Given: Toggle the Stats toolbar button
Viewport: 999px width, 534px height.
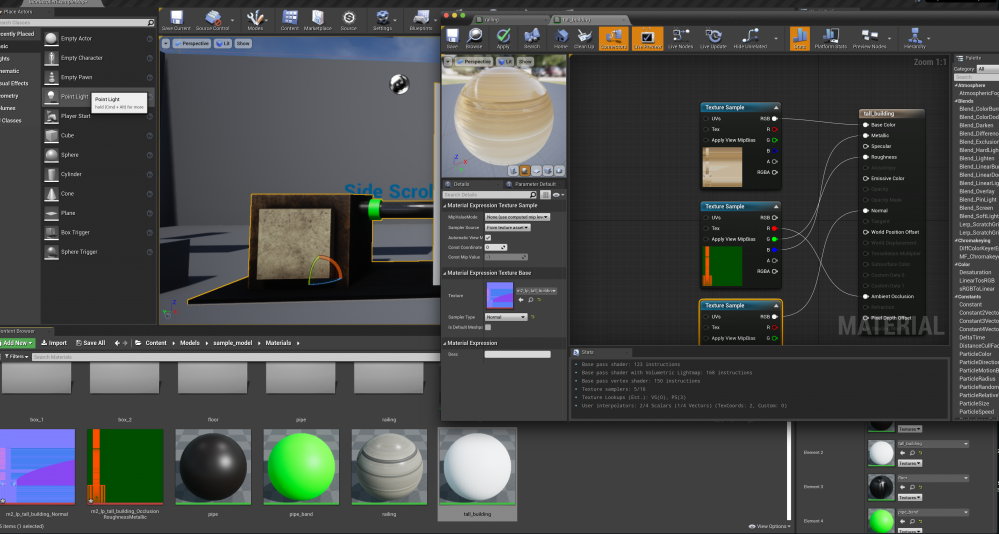Looking at the screenshot, I should [800, 38].
